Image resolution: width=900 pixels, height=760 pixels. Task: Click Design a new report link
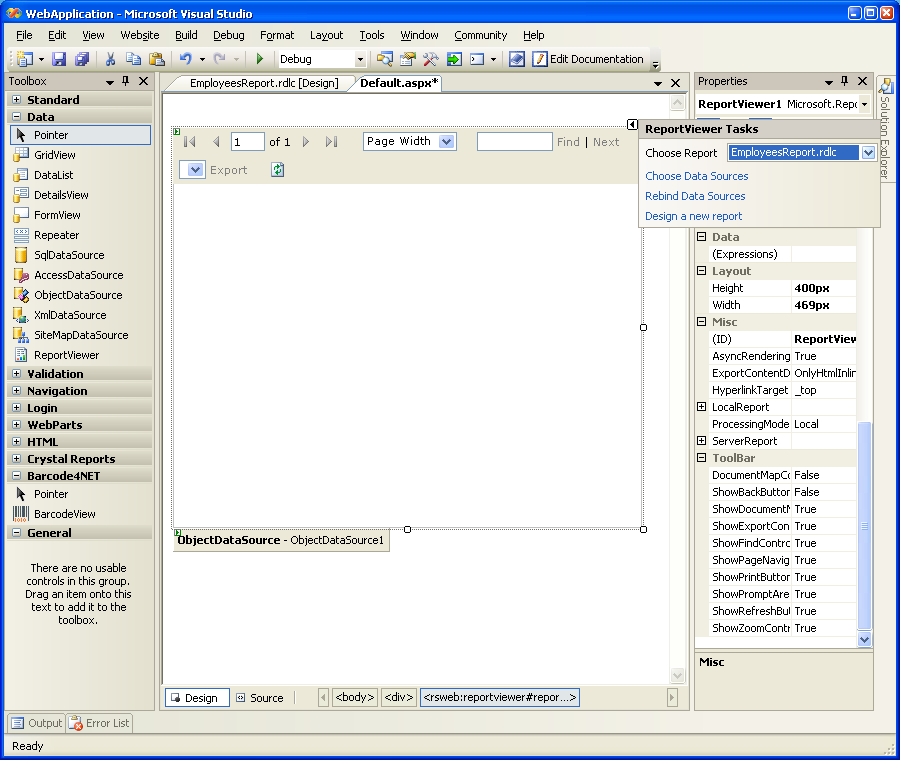(693, 216)
